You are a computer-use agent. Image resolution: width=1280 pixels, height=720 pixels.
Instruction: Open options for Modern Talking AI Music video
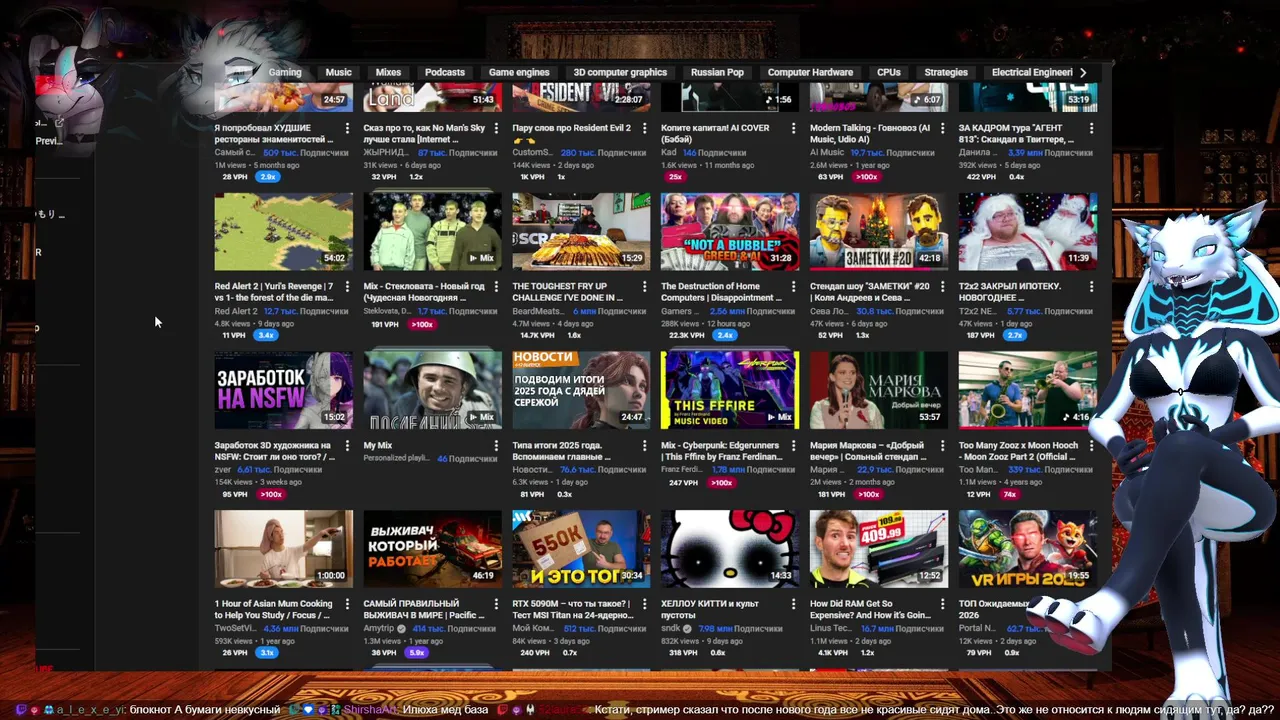click(x=942, y=129)
